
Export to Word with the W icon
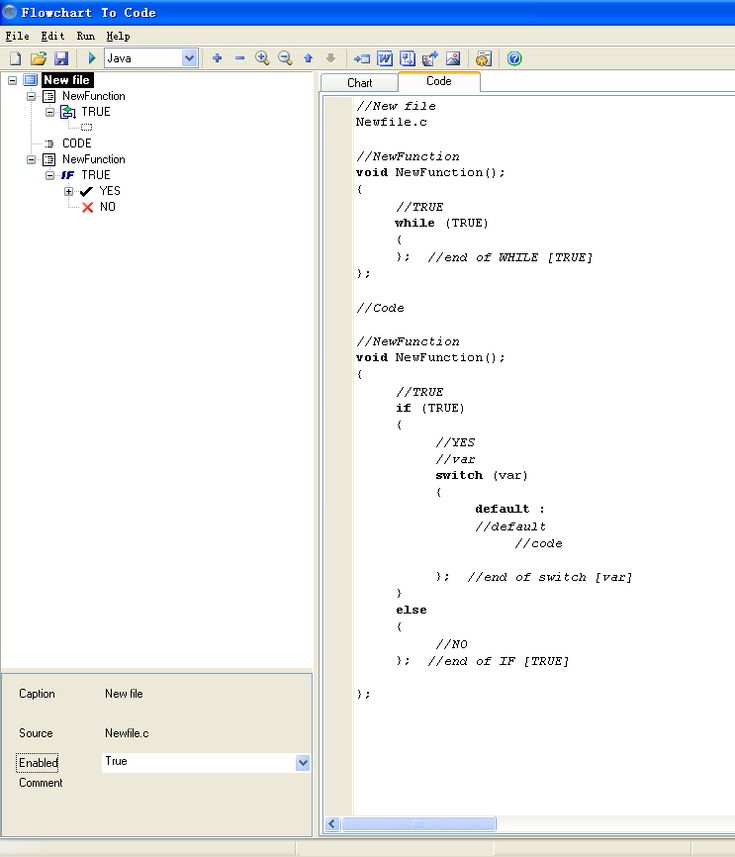(385, 58)
